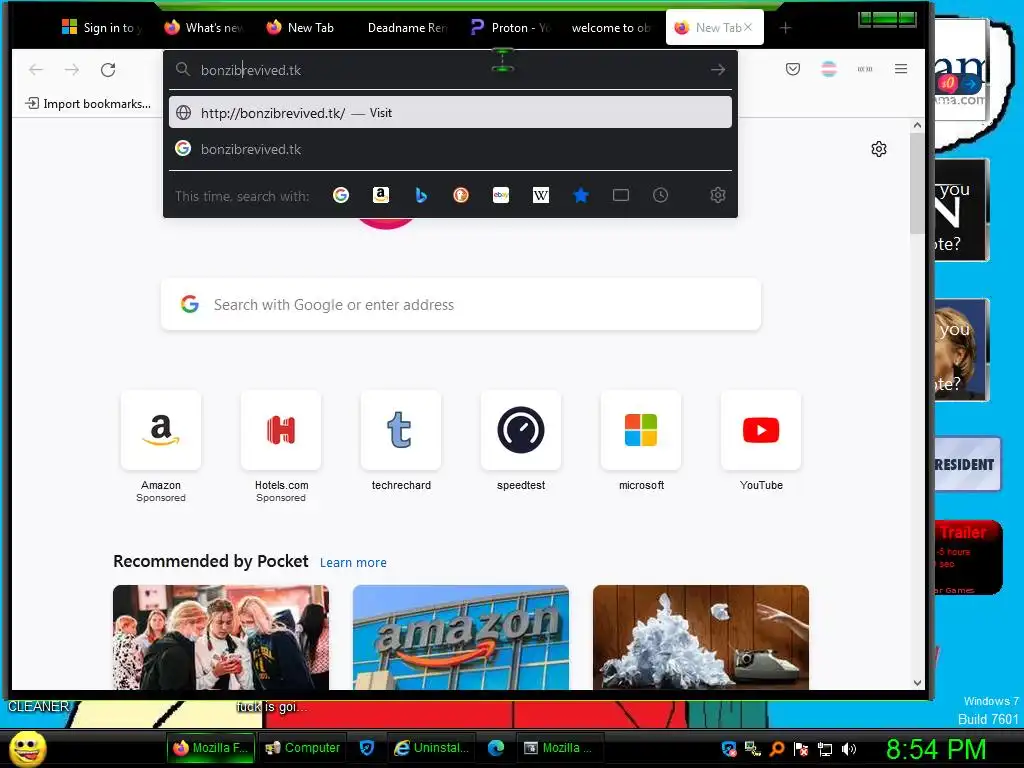
Task: Click the page scrollbar up arrow
Action: [917, 125]
